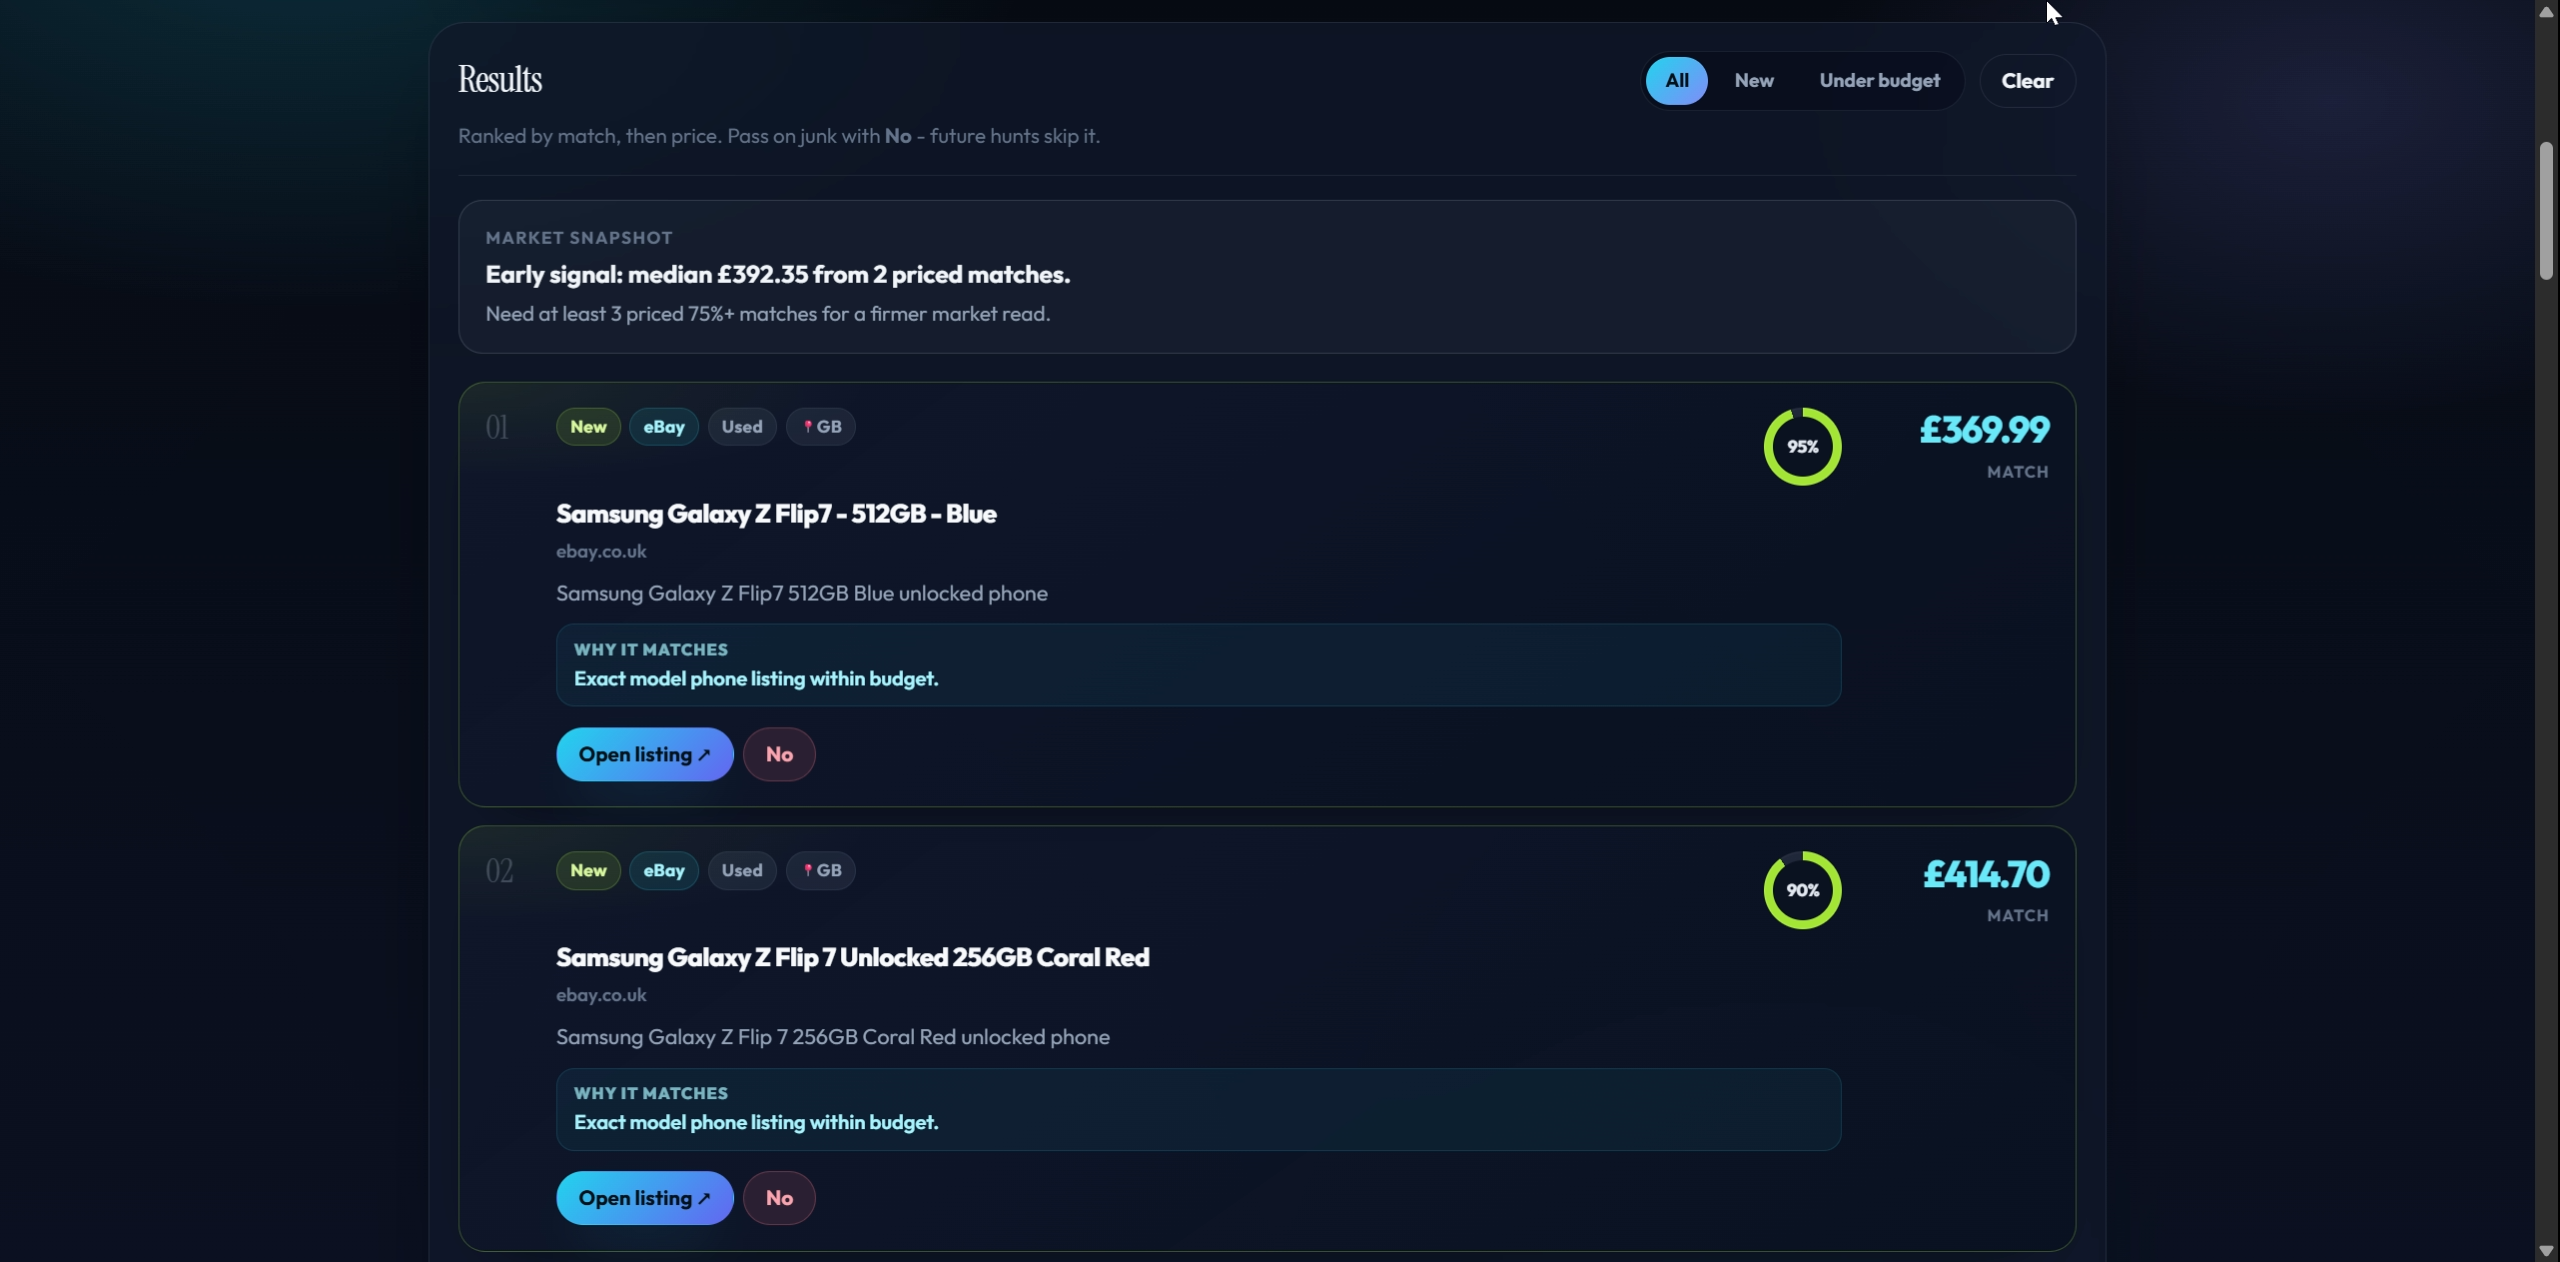Click the 95% match ring indicator
The width and height of the screenshot is (2560, 1262).
point(1802,447)
